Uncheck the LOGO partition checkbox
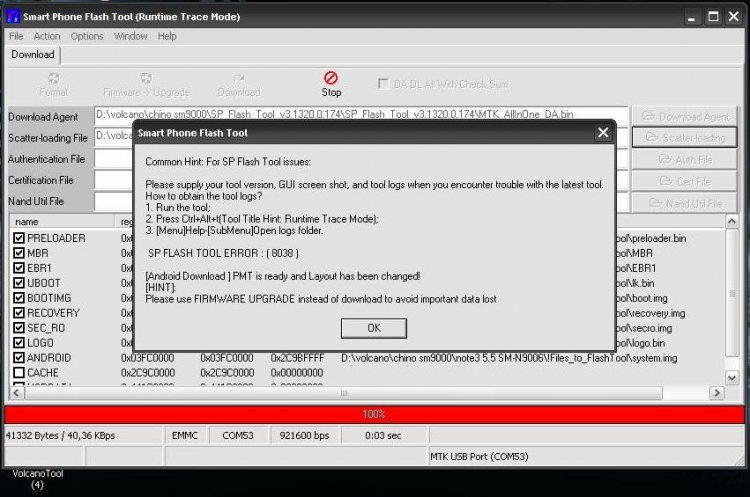750x497 pixels. click(19, 342)
